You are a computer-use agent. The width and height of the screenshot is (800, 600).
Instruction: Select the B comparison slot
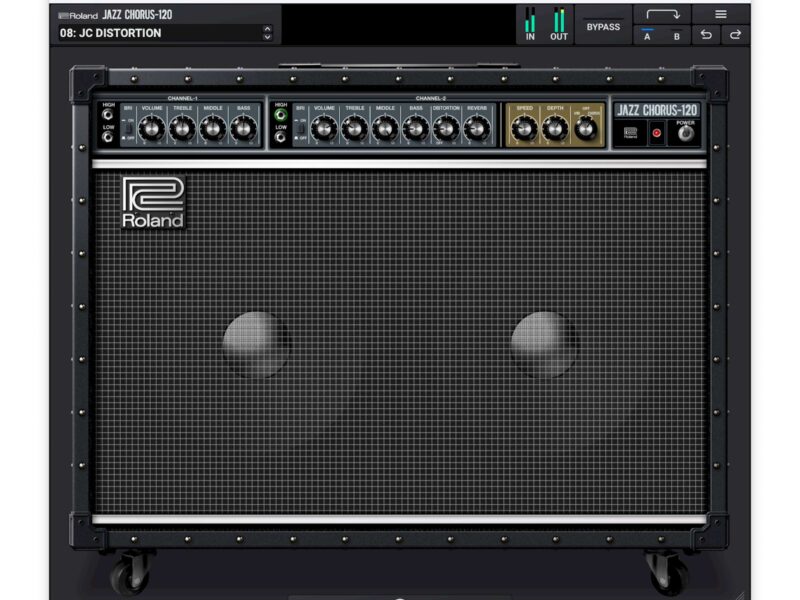[x=676, y=36]
